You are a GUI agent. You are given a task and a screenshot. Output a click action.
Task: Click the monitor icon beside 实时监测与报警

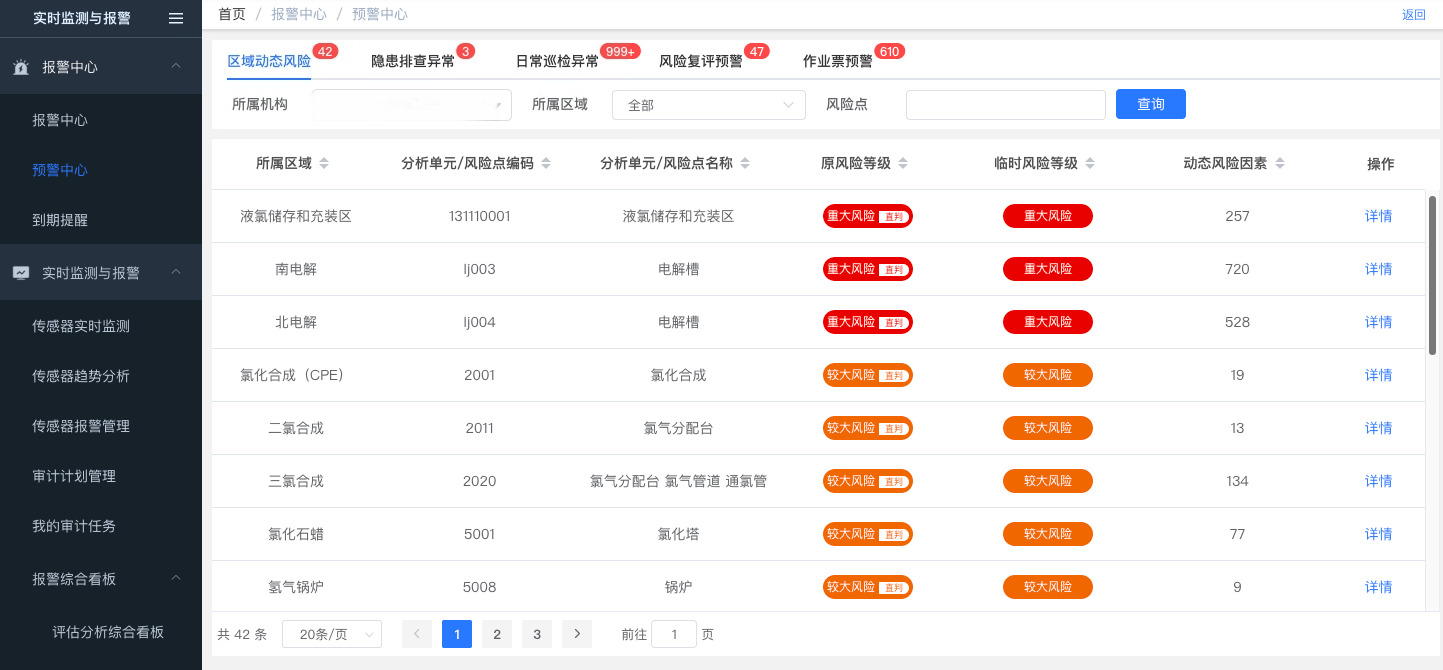tap(21, 273)
